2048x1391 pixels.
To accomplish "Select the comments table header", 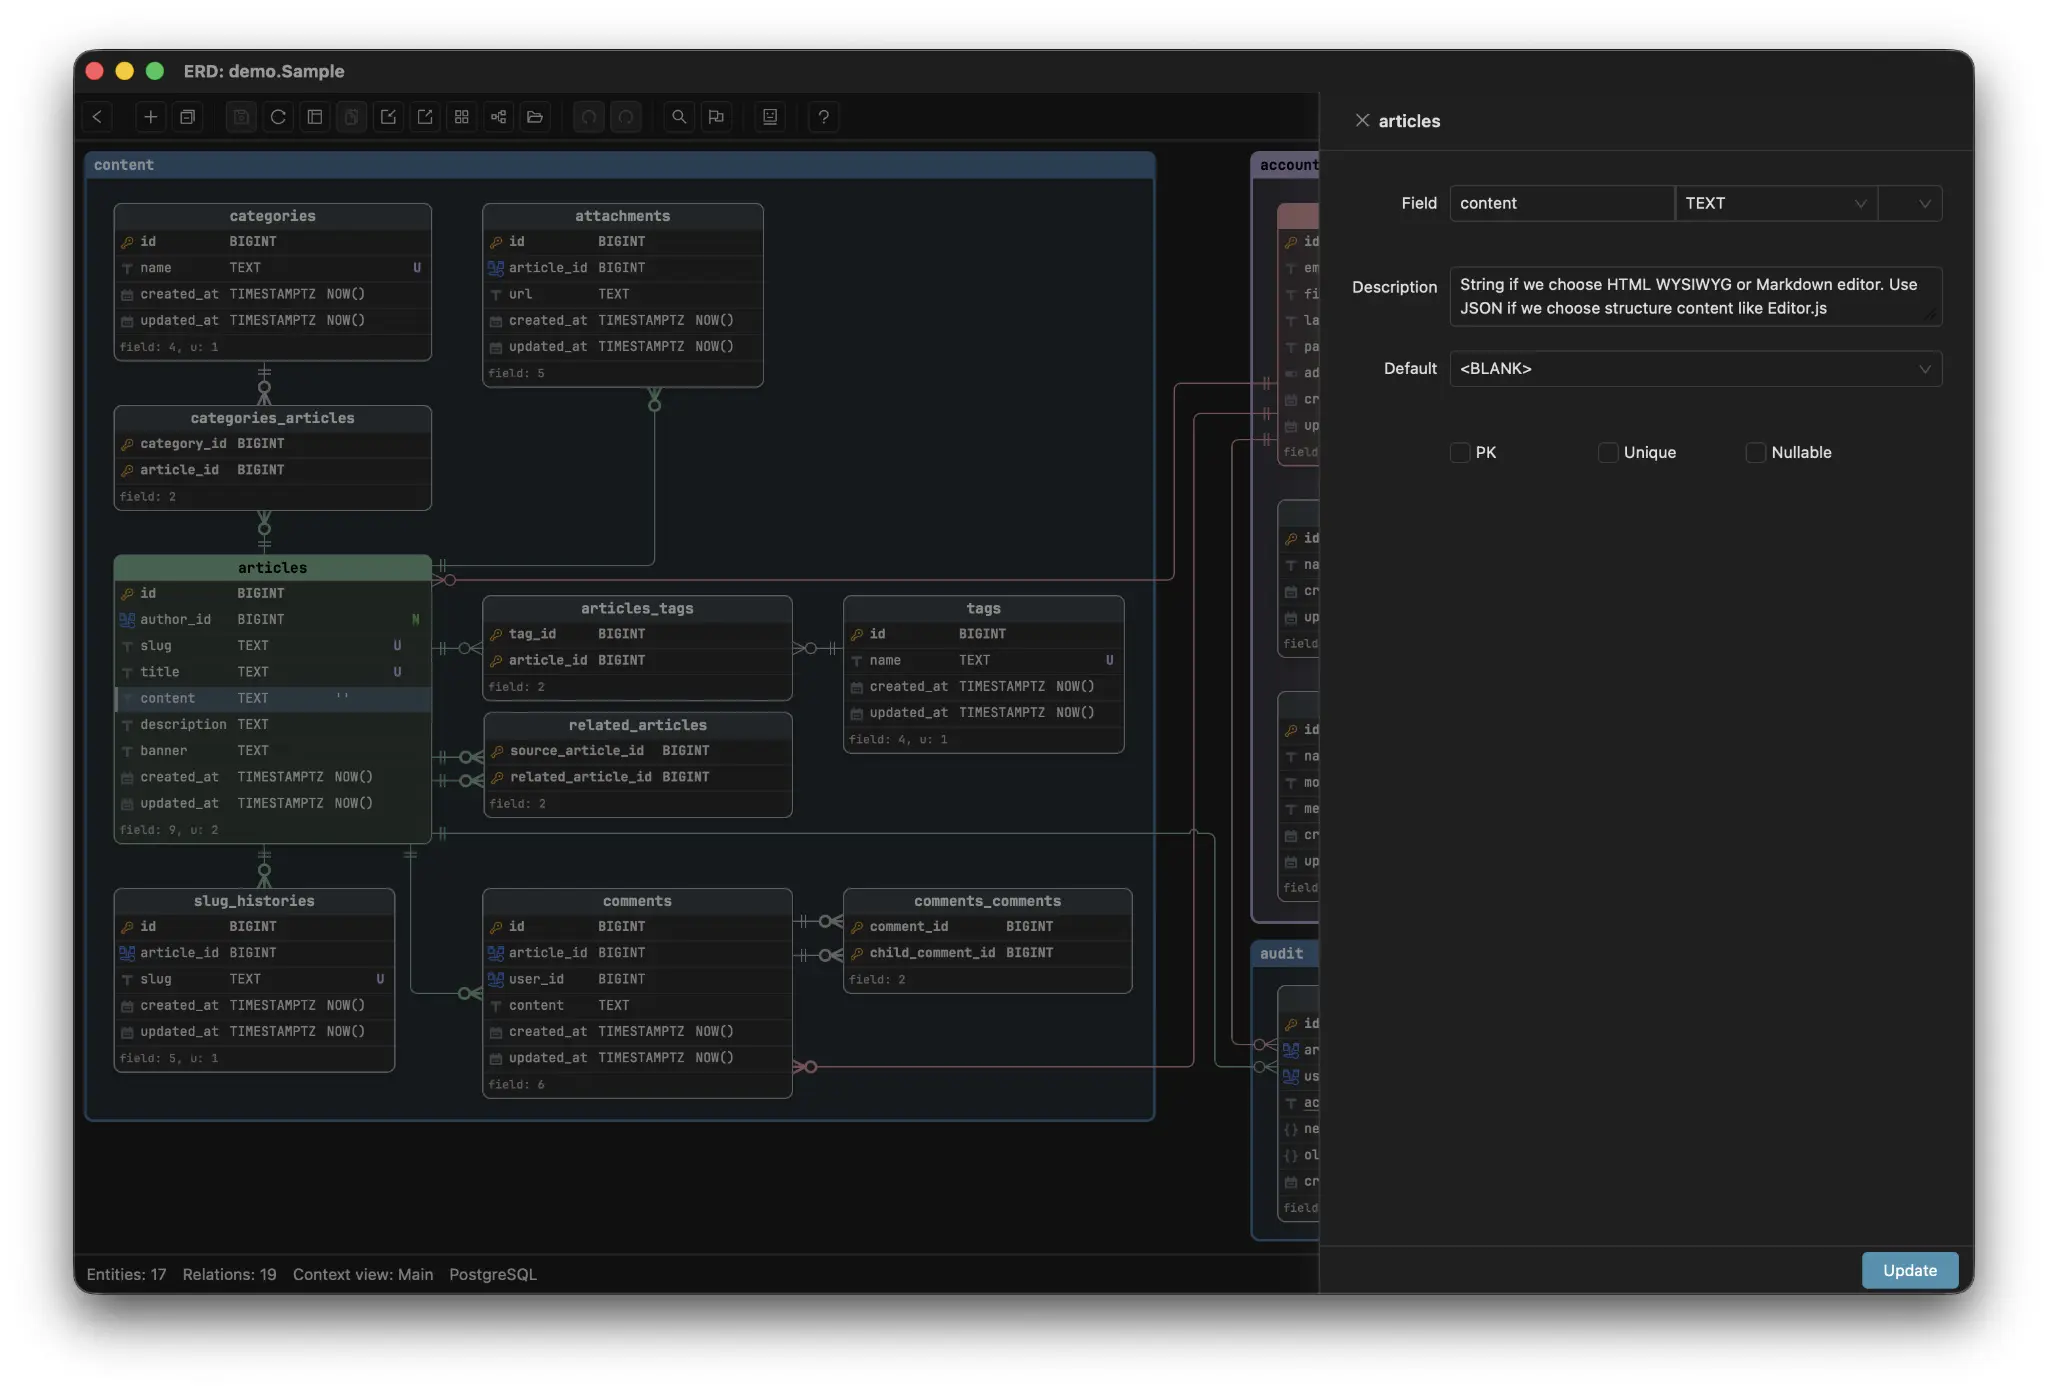I will [x=638, y=901].
